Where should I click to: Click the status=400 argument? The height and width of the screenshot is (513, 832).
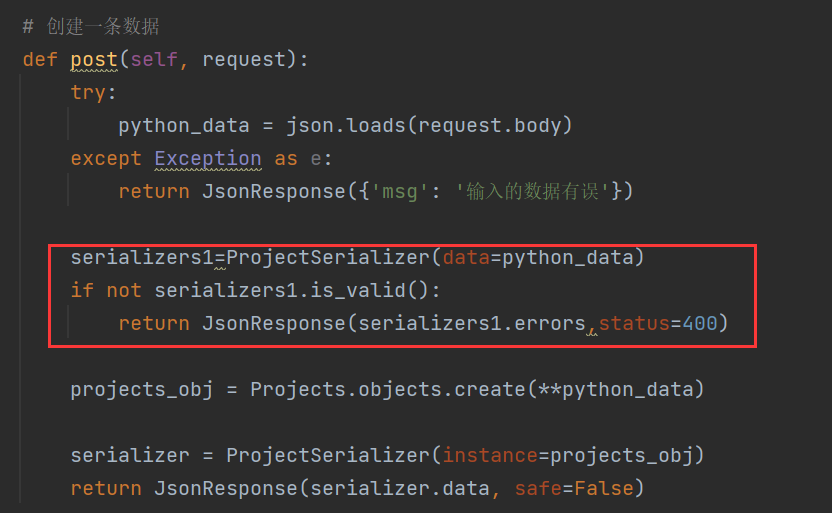coord(658,324)
